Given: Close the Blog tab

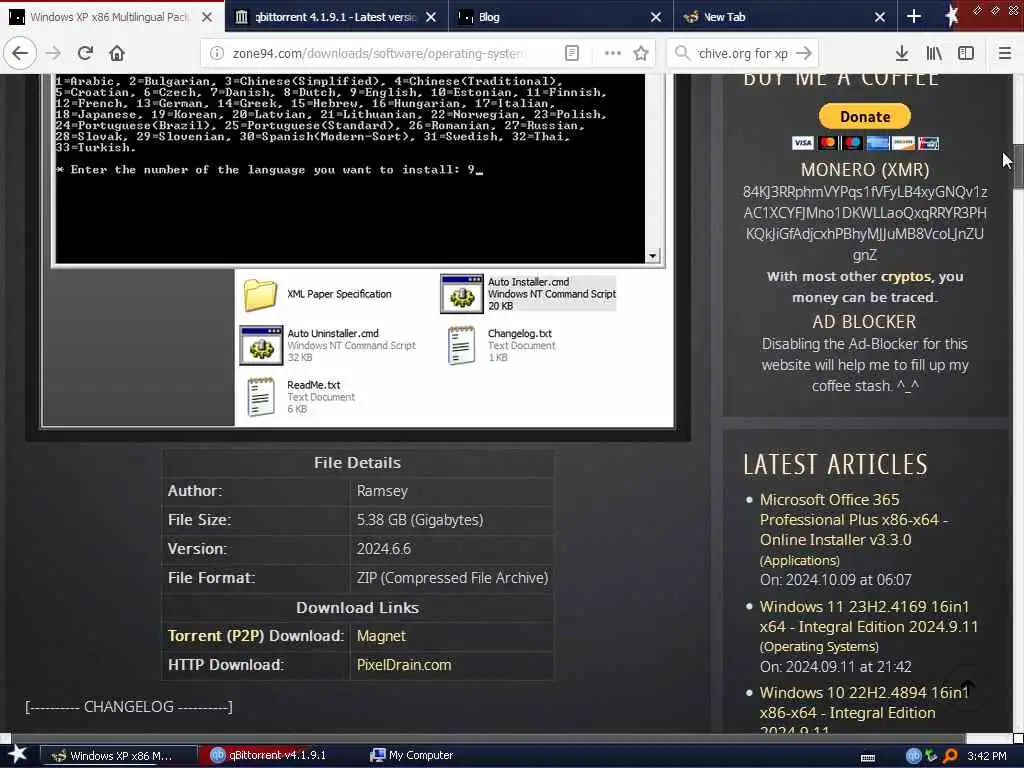Looking at the screenshot, I should click(x=656, y=17).
